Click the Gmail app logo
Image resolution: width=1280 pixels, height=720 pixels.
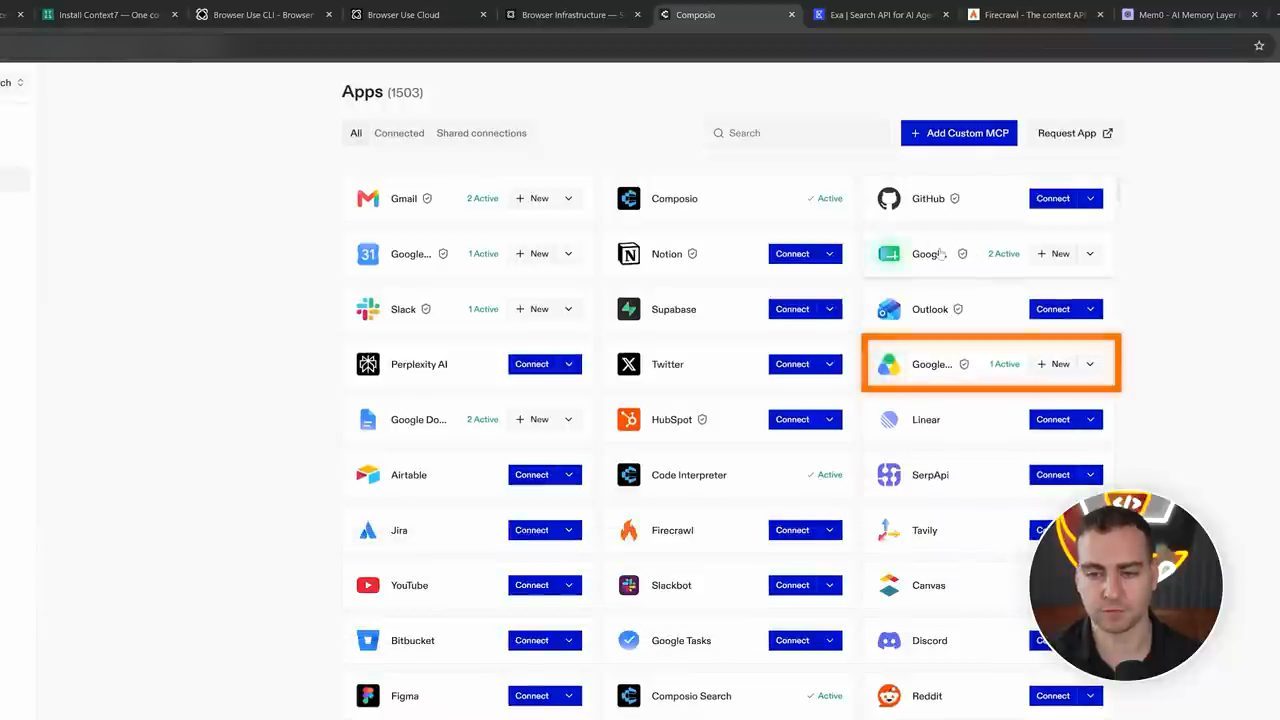[x=368, y=199]
